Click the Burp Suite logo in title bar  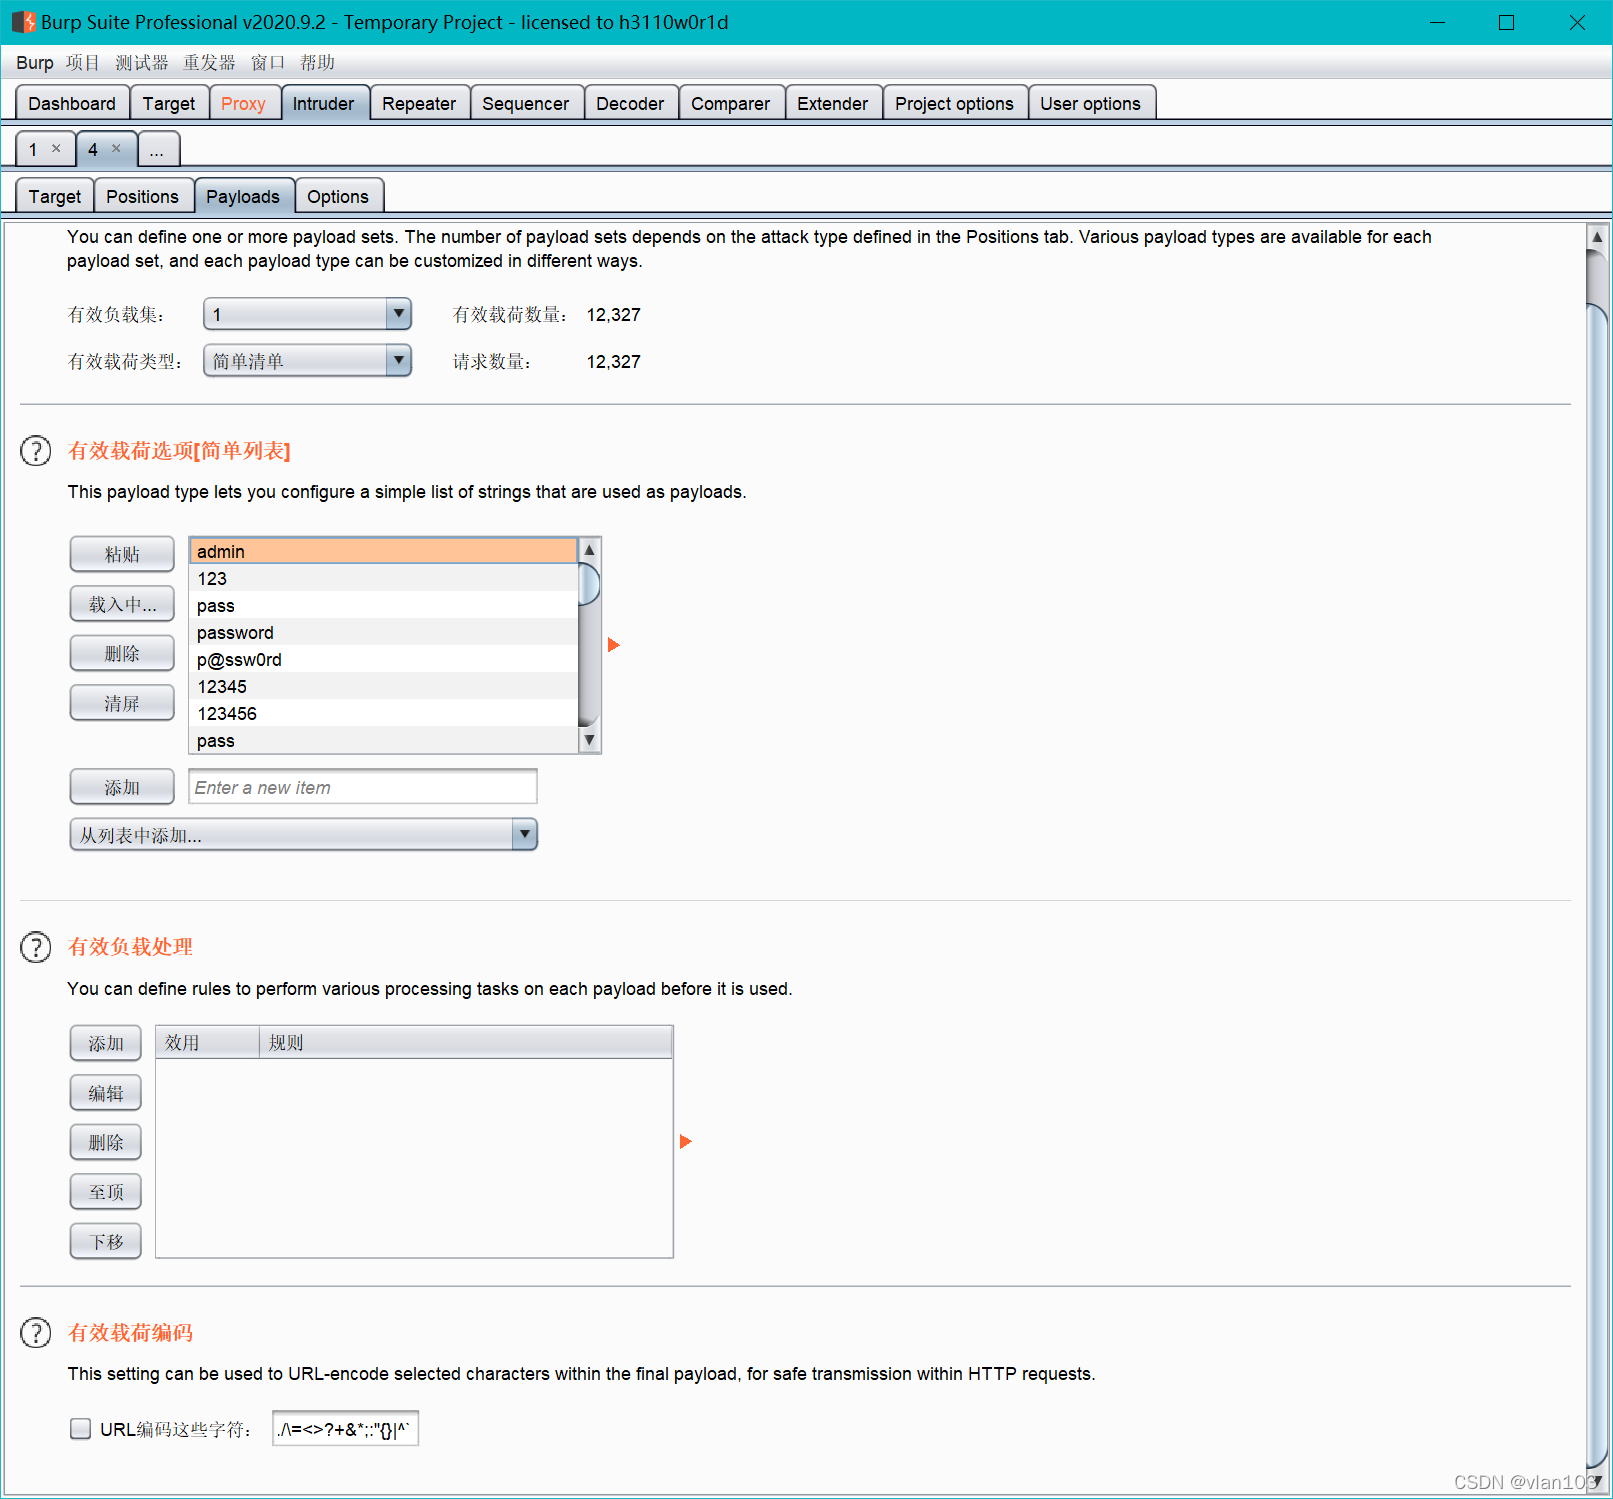(23, 22)
